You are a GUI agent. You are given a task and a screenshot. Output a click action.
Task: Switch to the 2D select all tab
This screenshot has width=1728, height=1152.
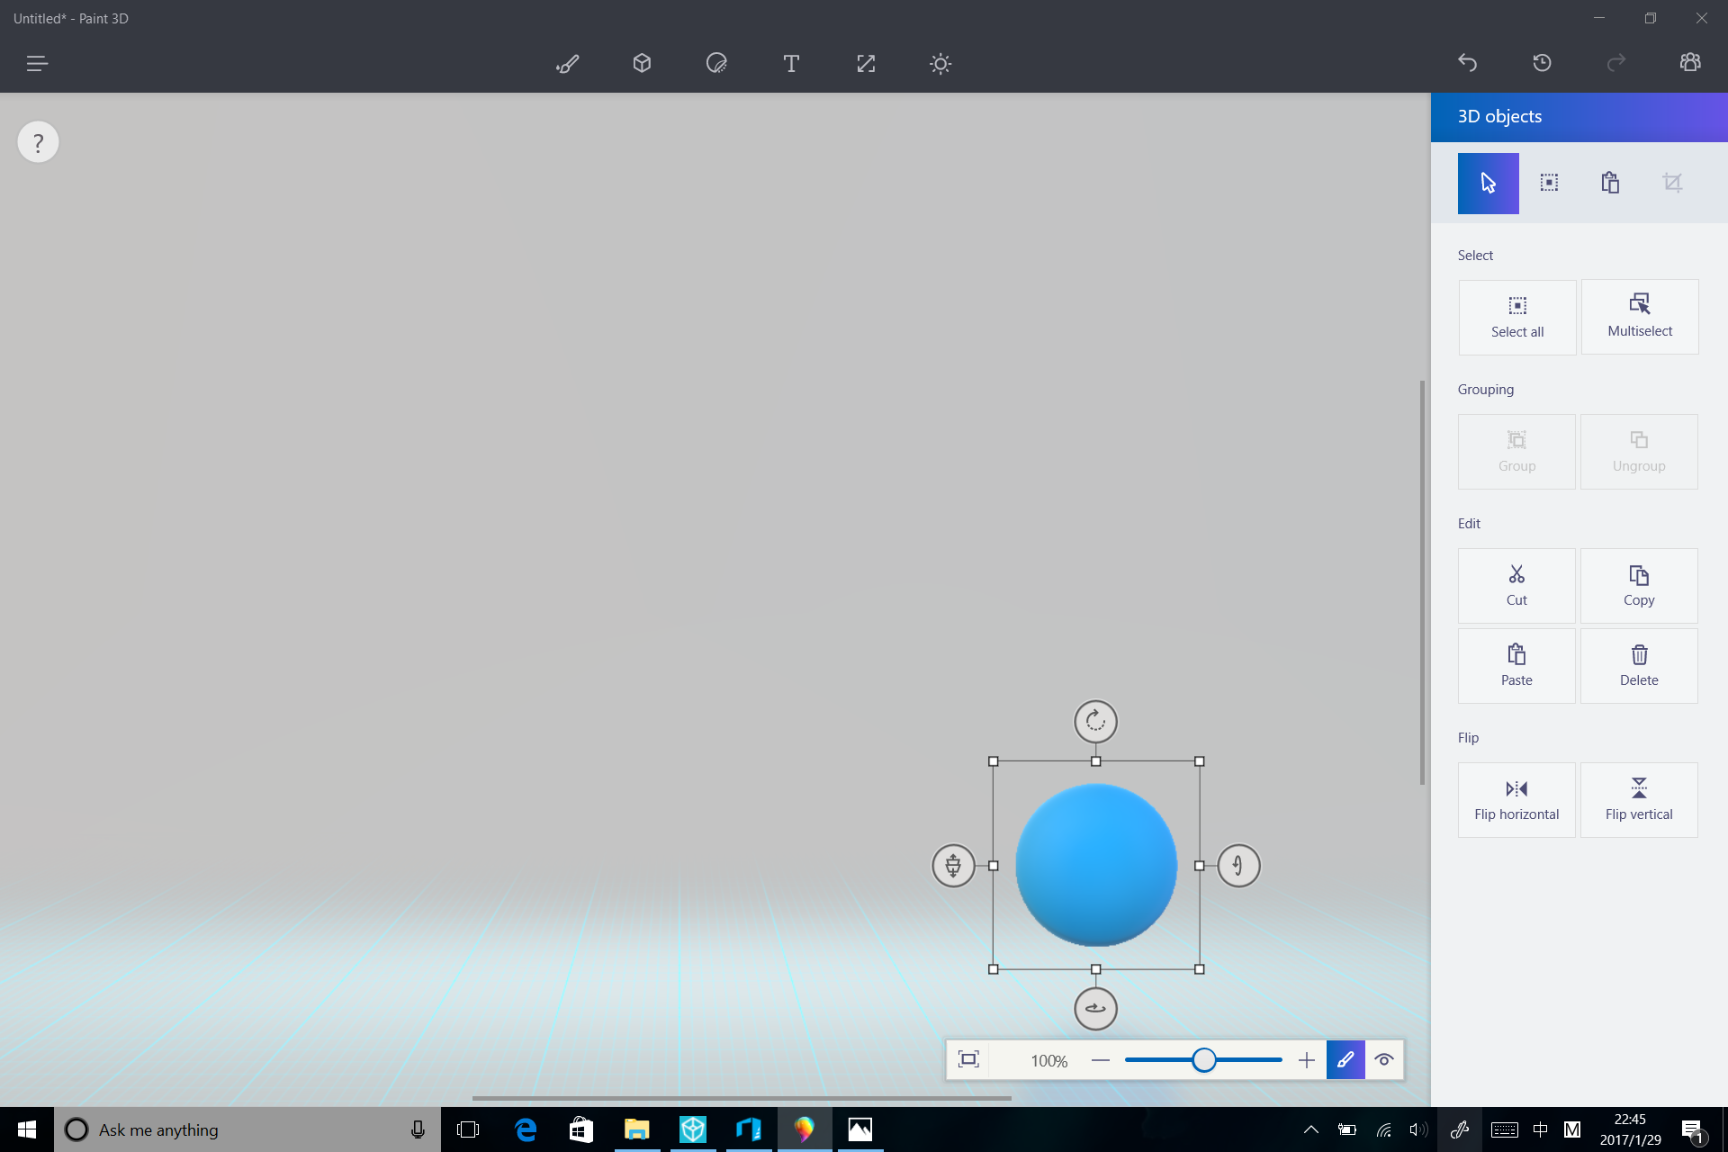(x=1549, y=183)
